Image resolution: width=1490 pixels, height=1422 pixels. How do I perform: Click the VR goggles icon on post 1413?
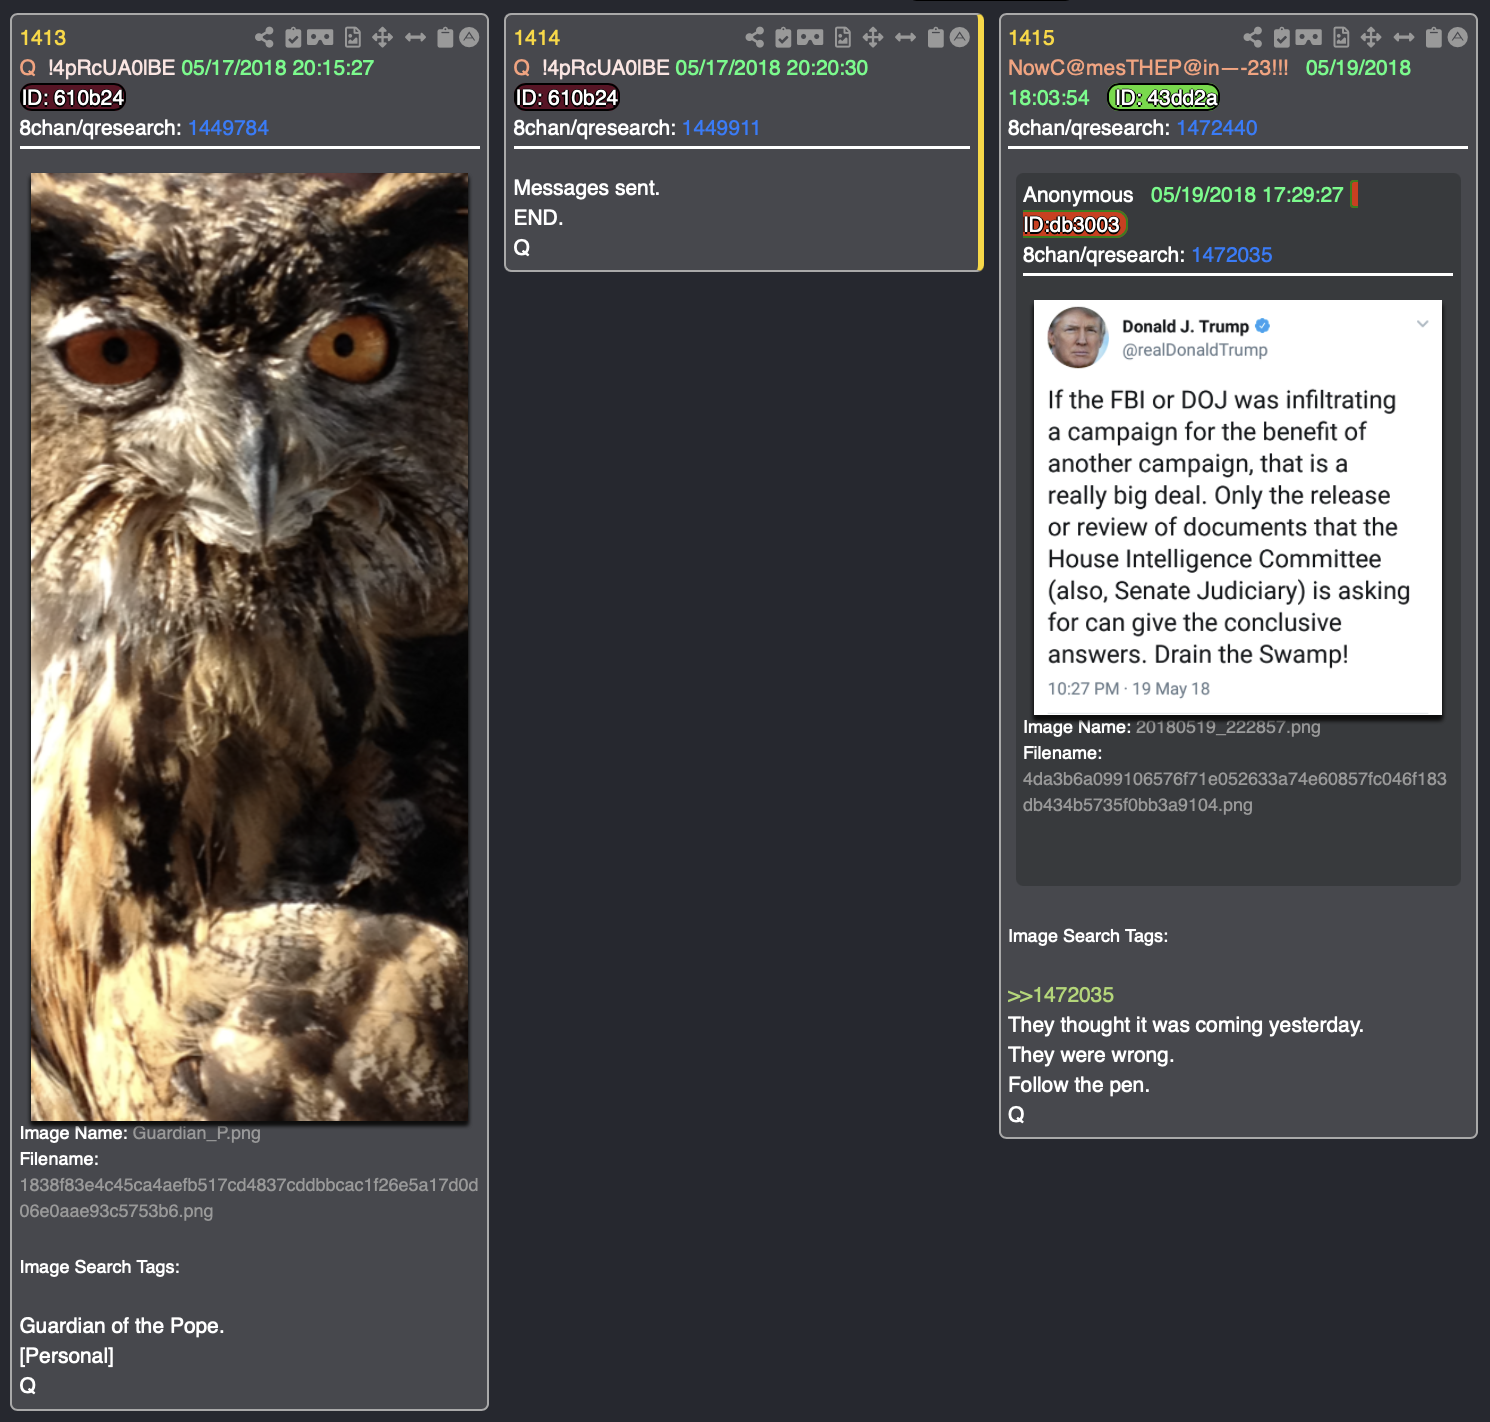[x=320, y=38]
